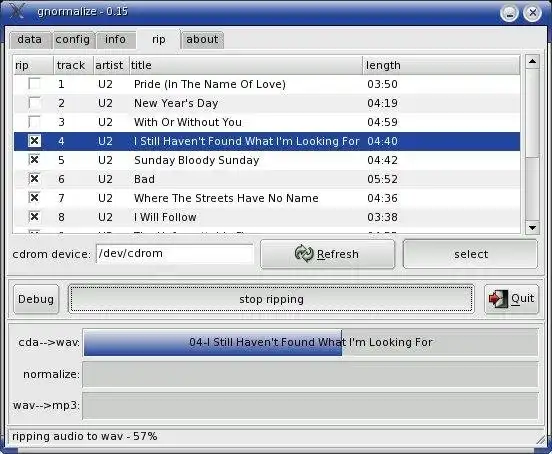Select title 'Pride (In The Name Of Love)'
552x454 pixels.
coord(210,84)
